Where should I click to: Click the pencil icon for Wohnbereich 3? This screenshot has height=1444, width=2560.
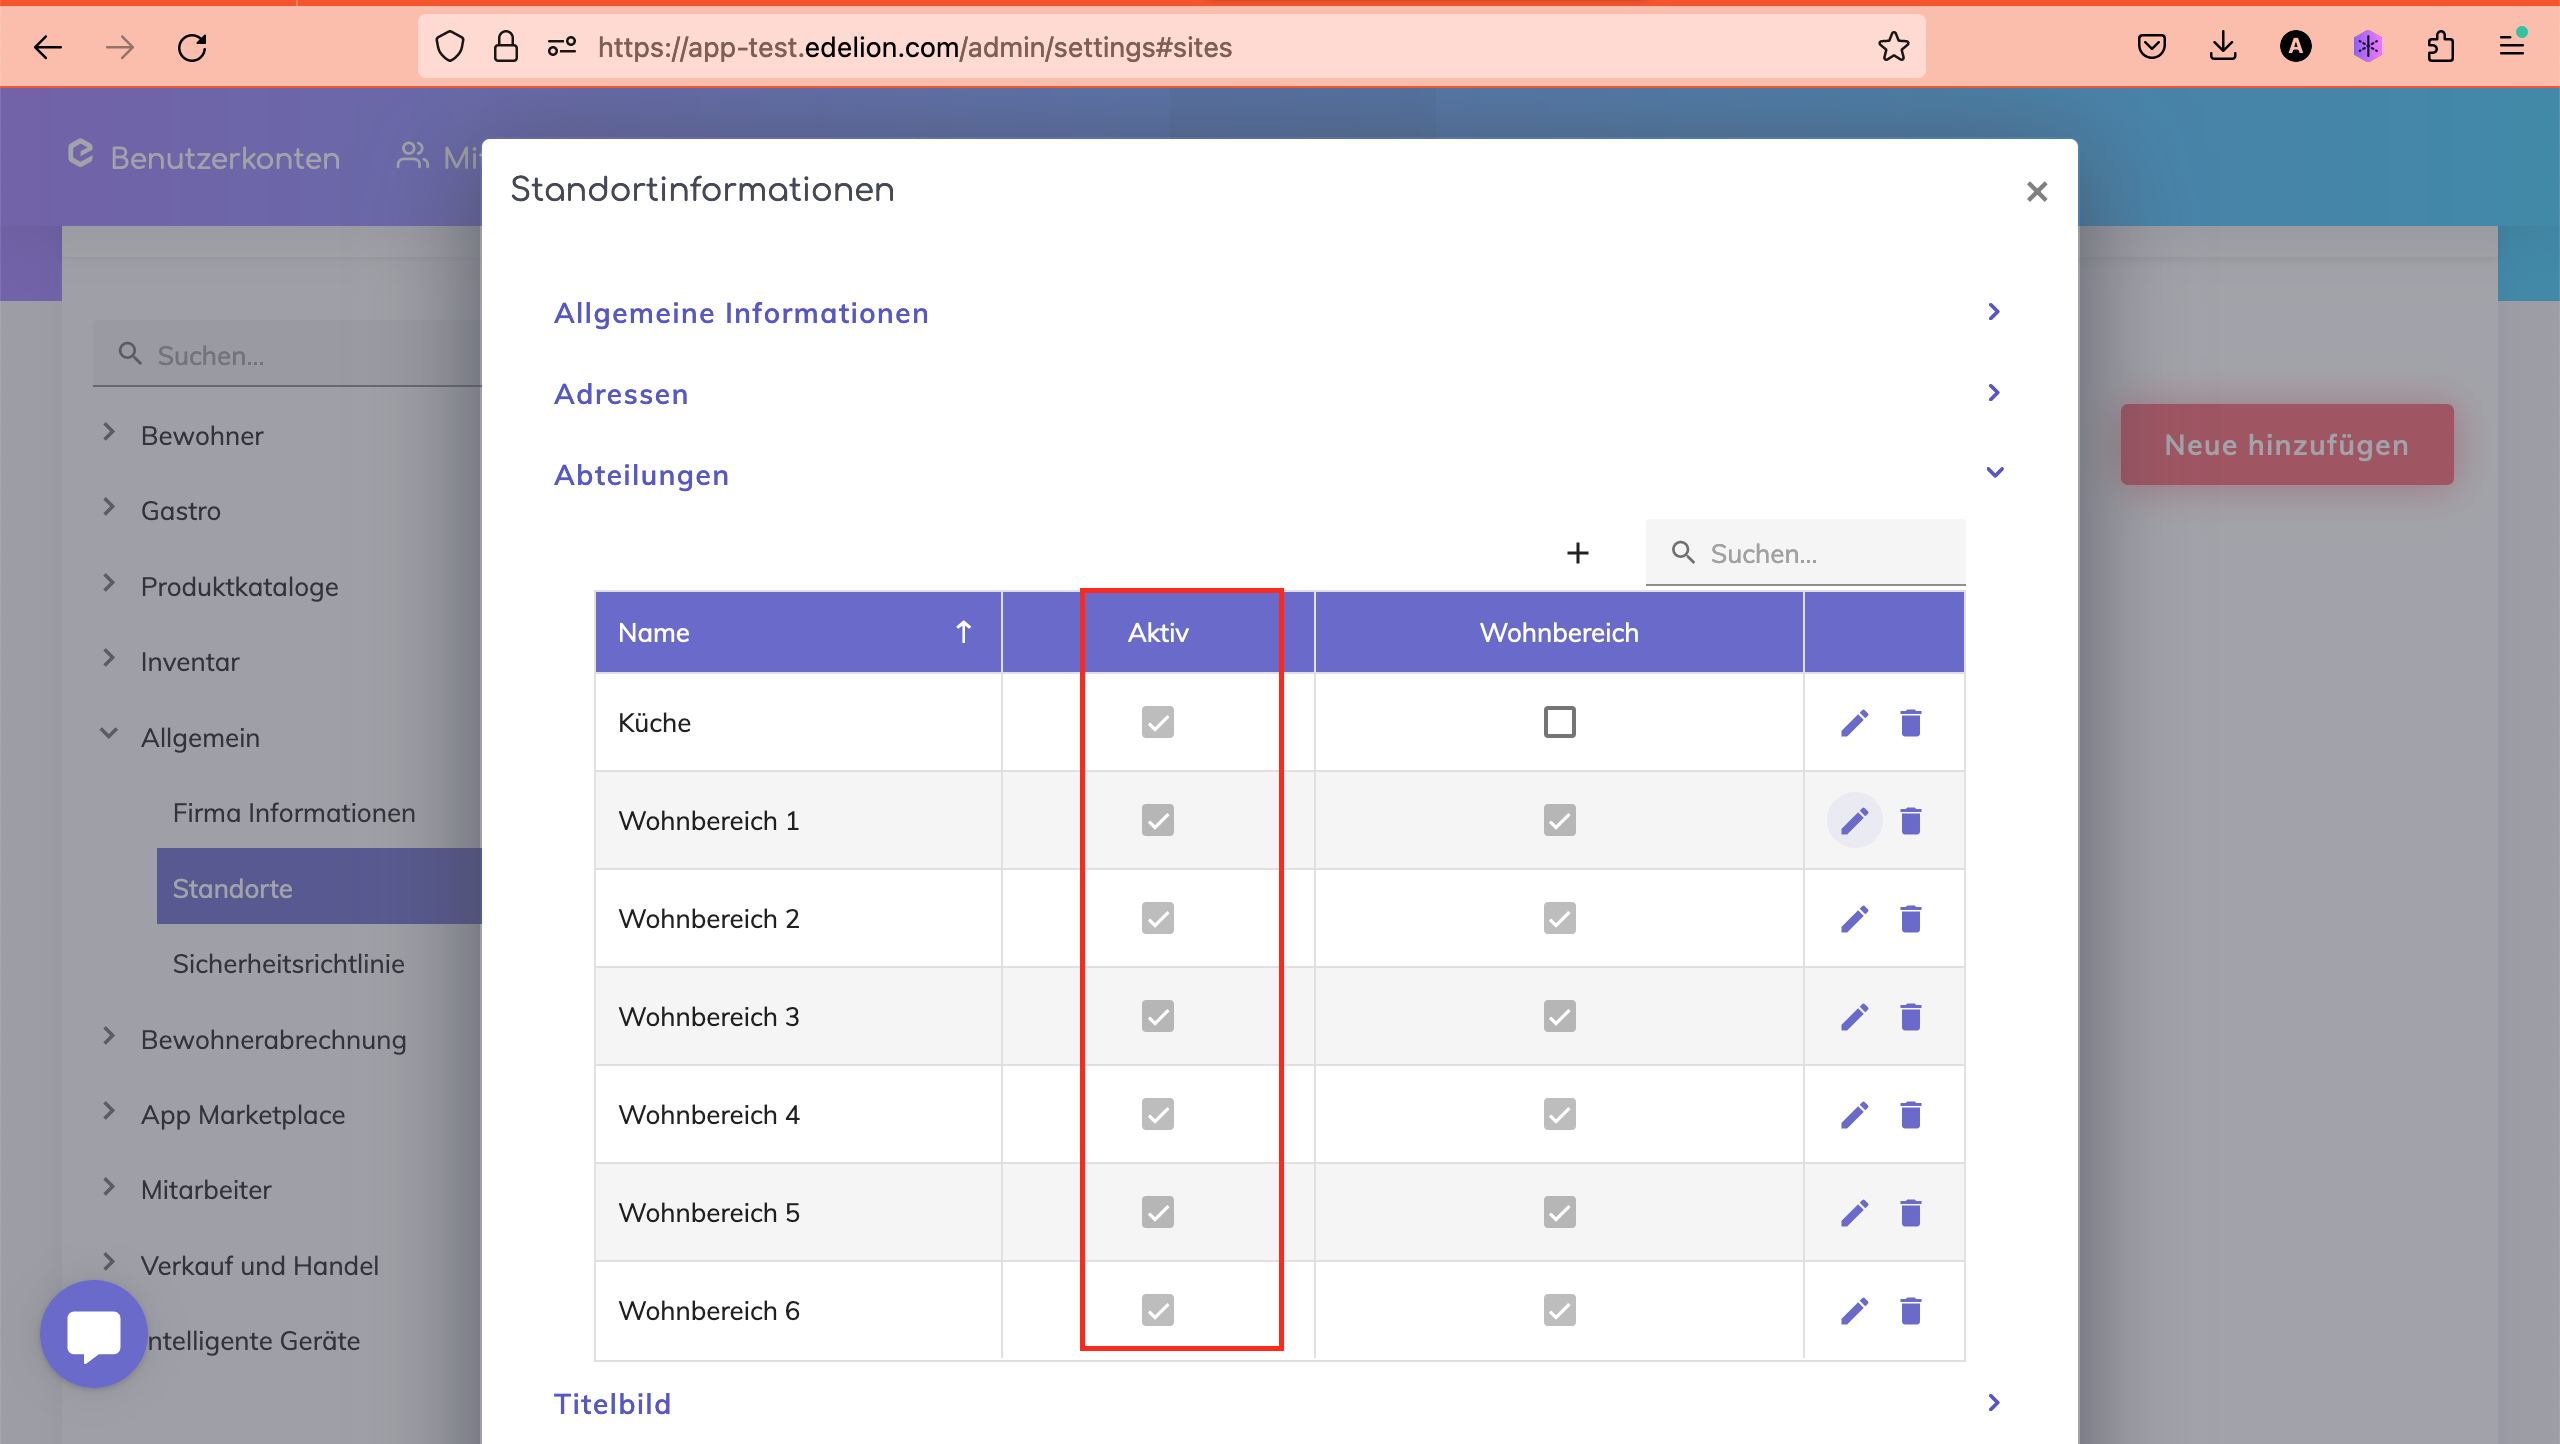pyautogui.click(x=1854, y=1017)
